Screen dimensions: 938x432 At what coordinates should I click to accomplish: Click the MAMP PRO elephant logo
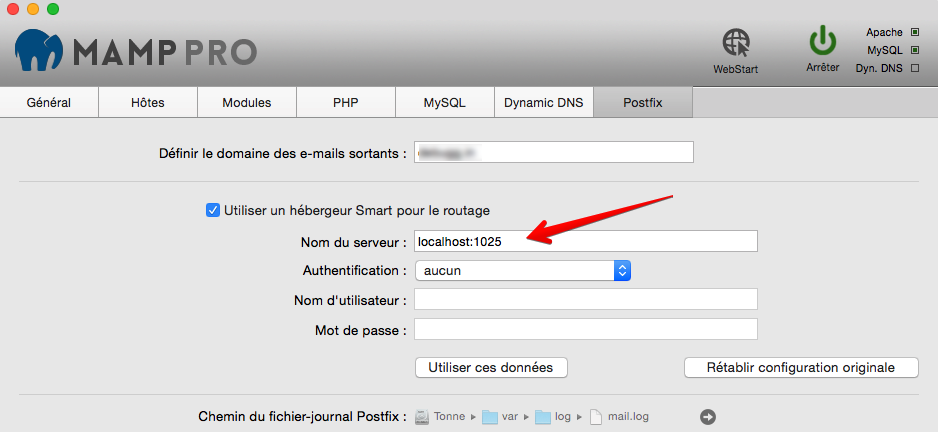(39, 51)
